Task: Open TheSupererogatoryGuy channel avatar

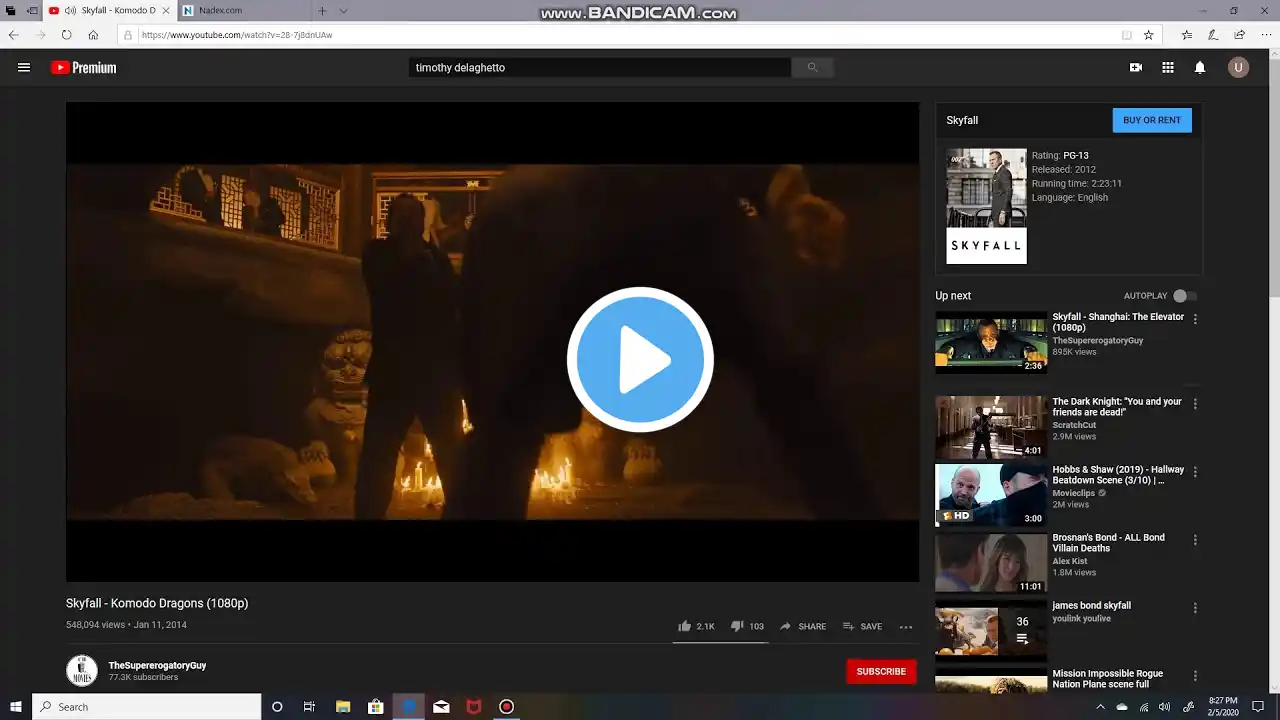Action: pos(82,671)
